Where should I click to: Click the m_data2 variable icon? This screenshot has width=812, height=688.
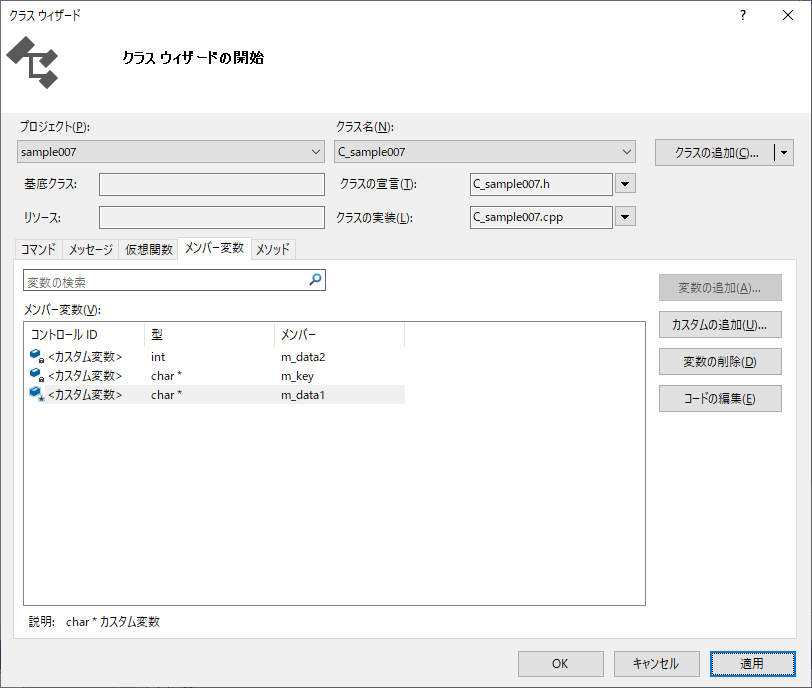pyautogui.click(x=37, y=356)
